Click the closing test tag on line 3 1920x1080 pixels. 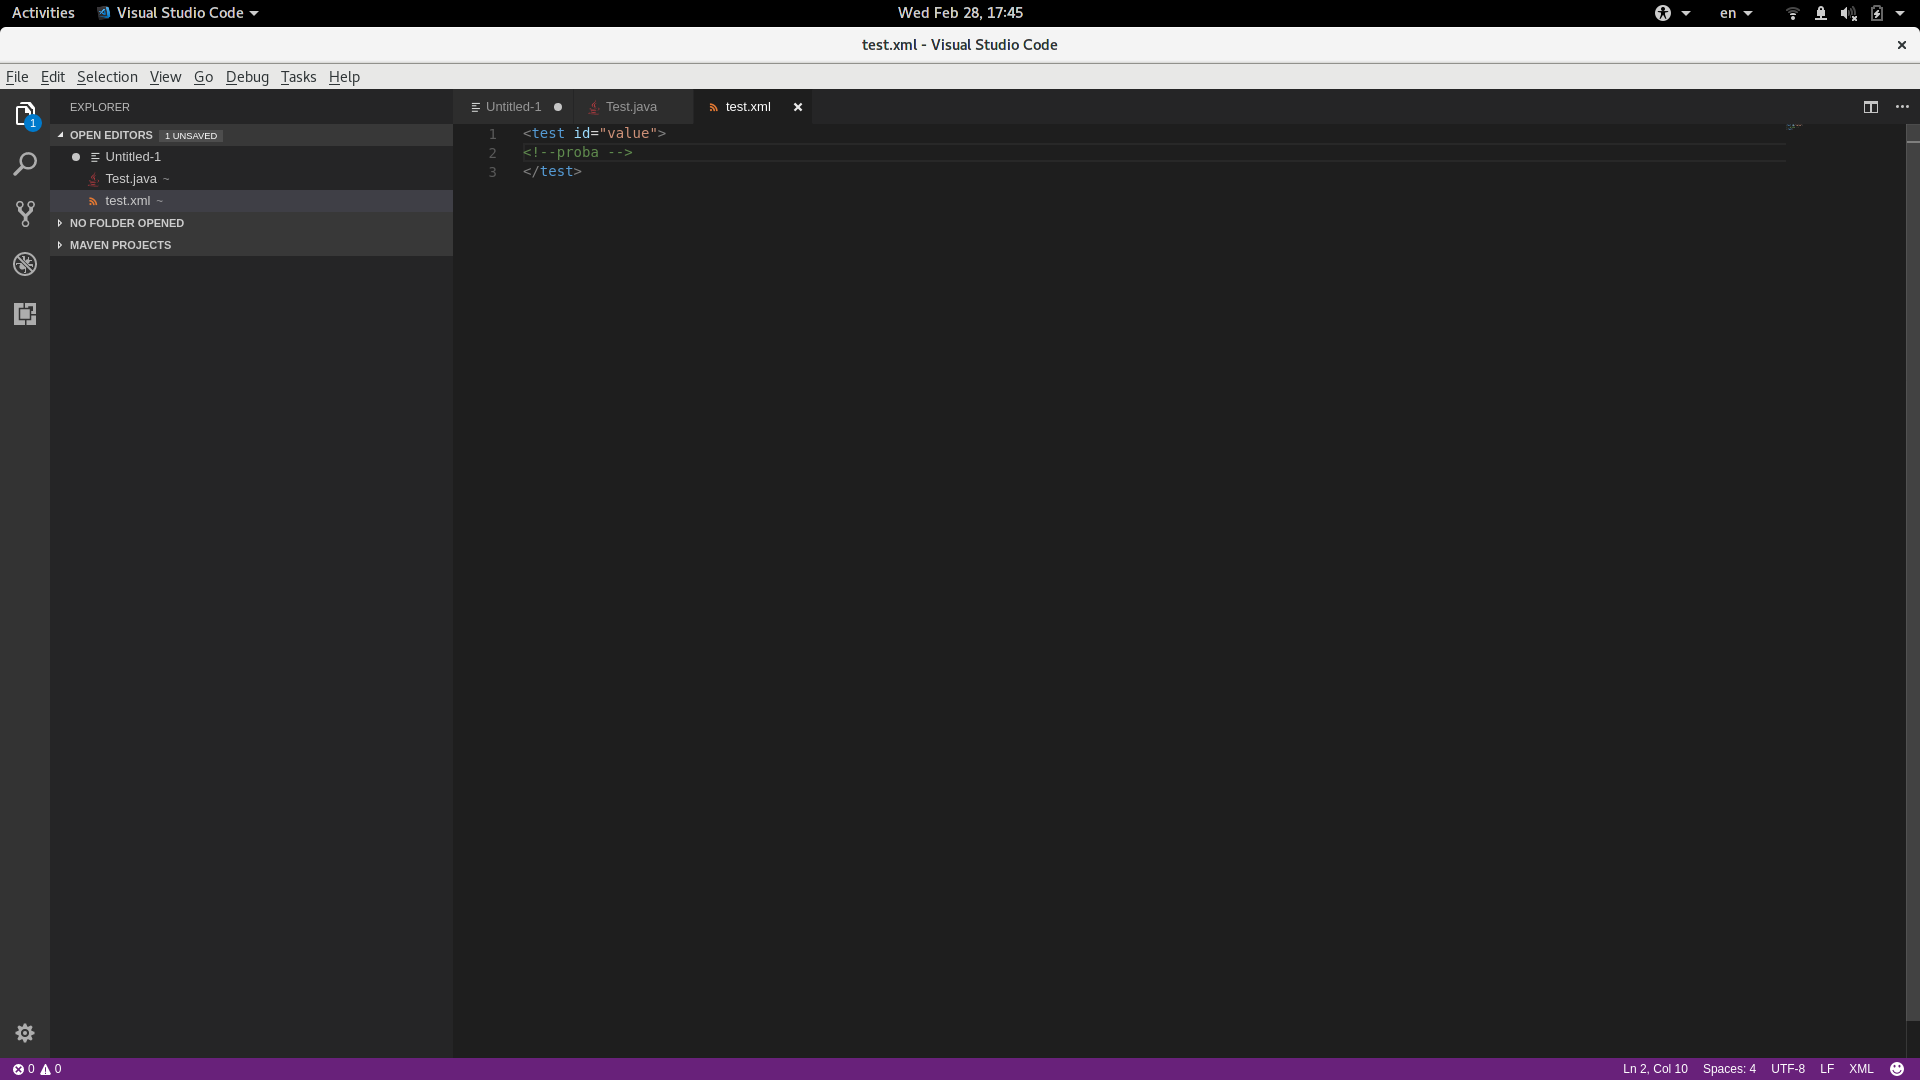pos(552,172)
